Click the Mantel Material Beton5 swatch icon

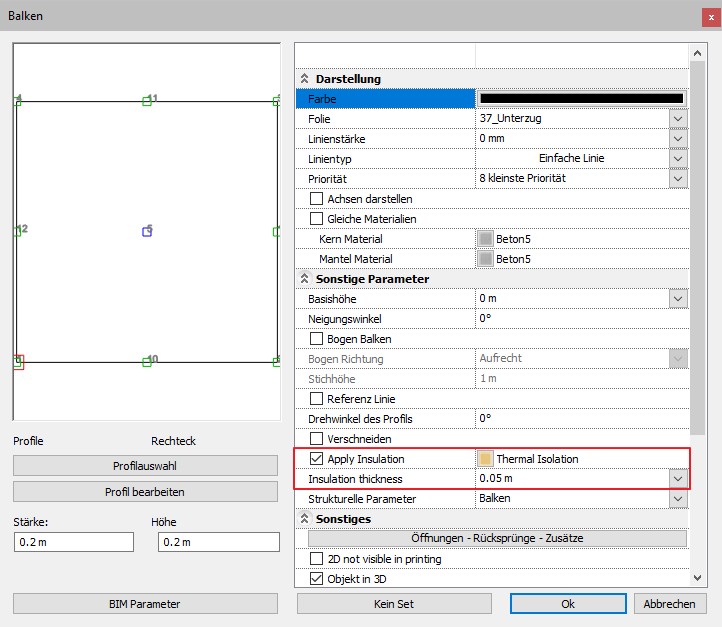click(486, 259)
